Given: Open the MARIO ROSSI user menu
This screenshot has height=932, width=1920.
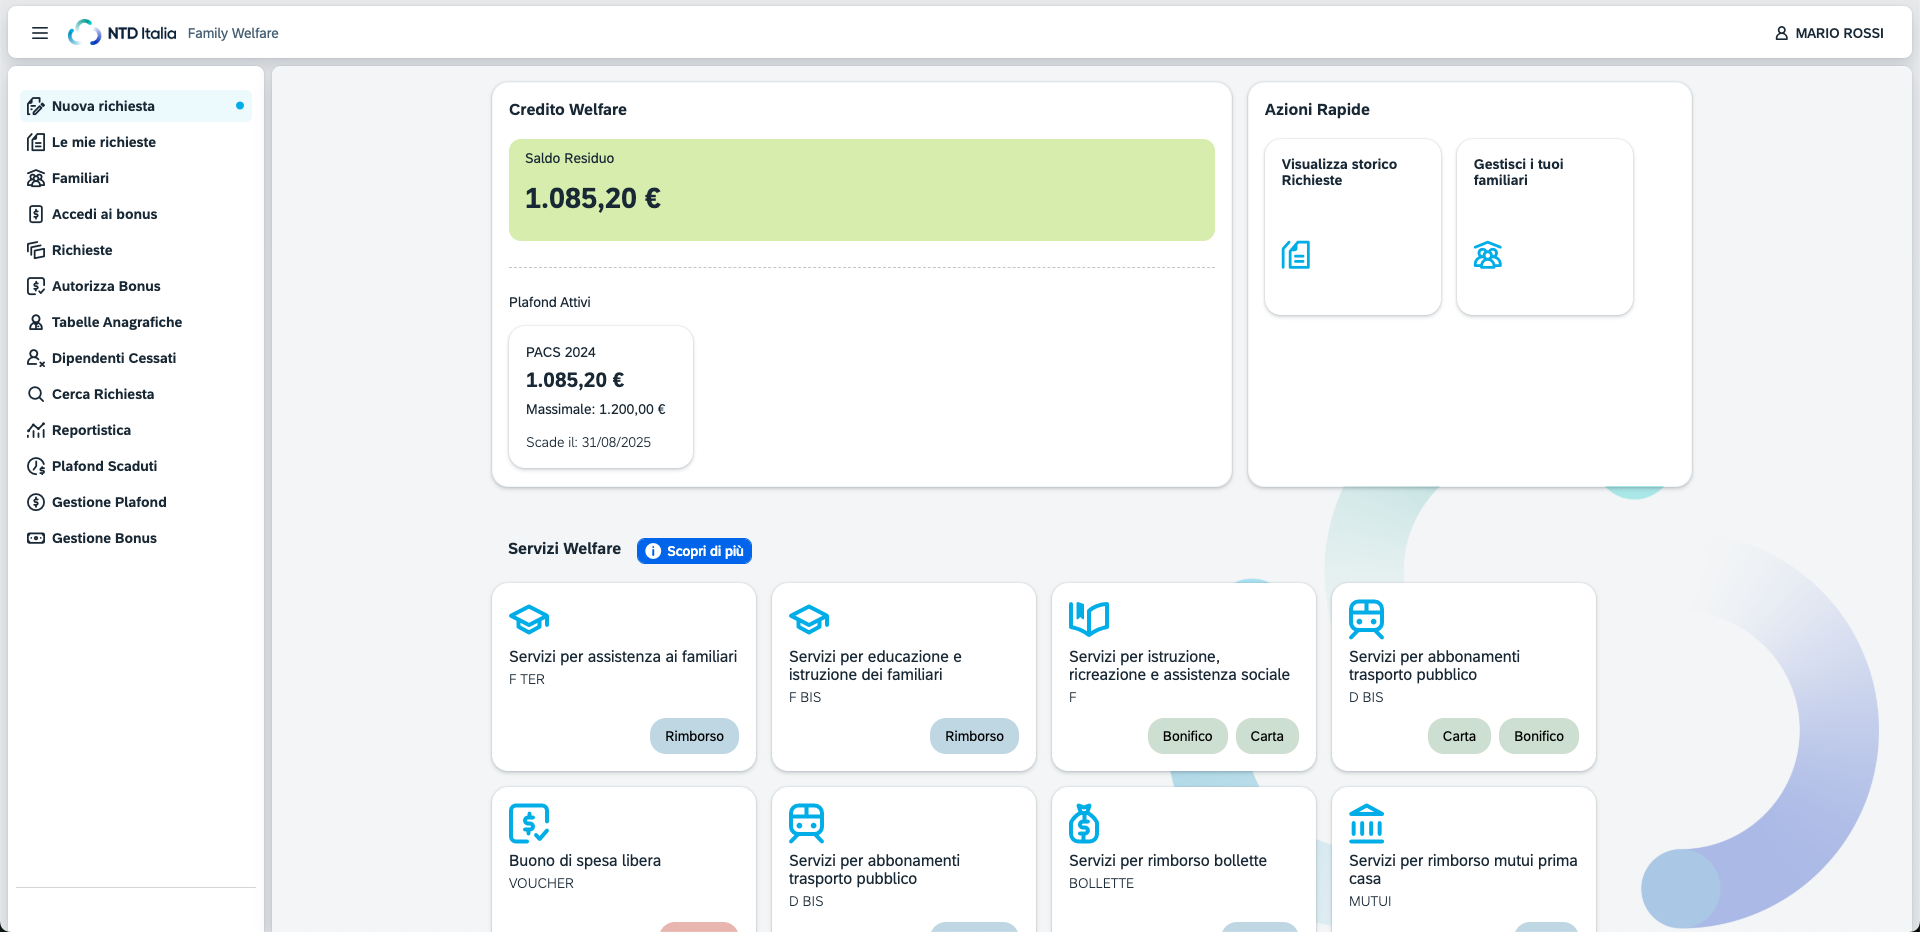Looking at the screenshot, I should 1829,33.
